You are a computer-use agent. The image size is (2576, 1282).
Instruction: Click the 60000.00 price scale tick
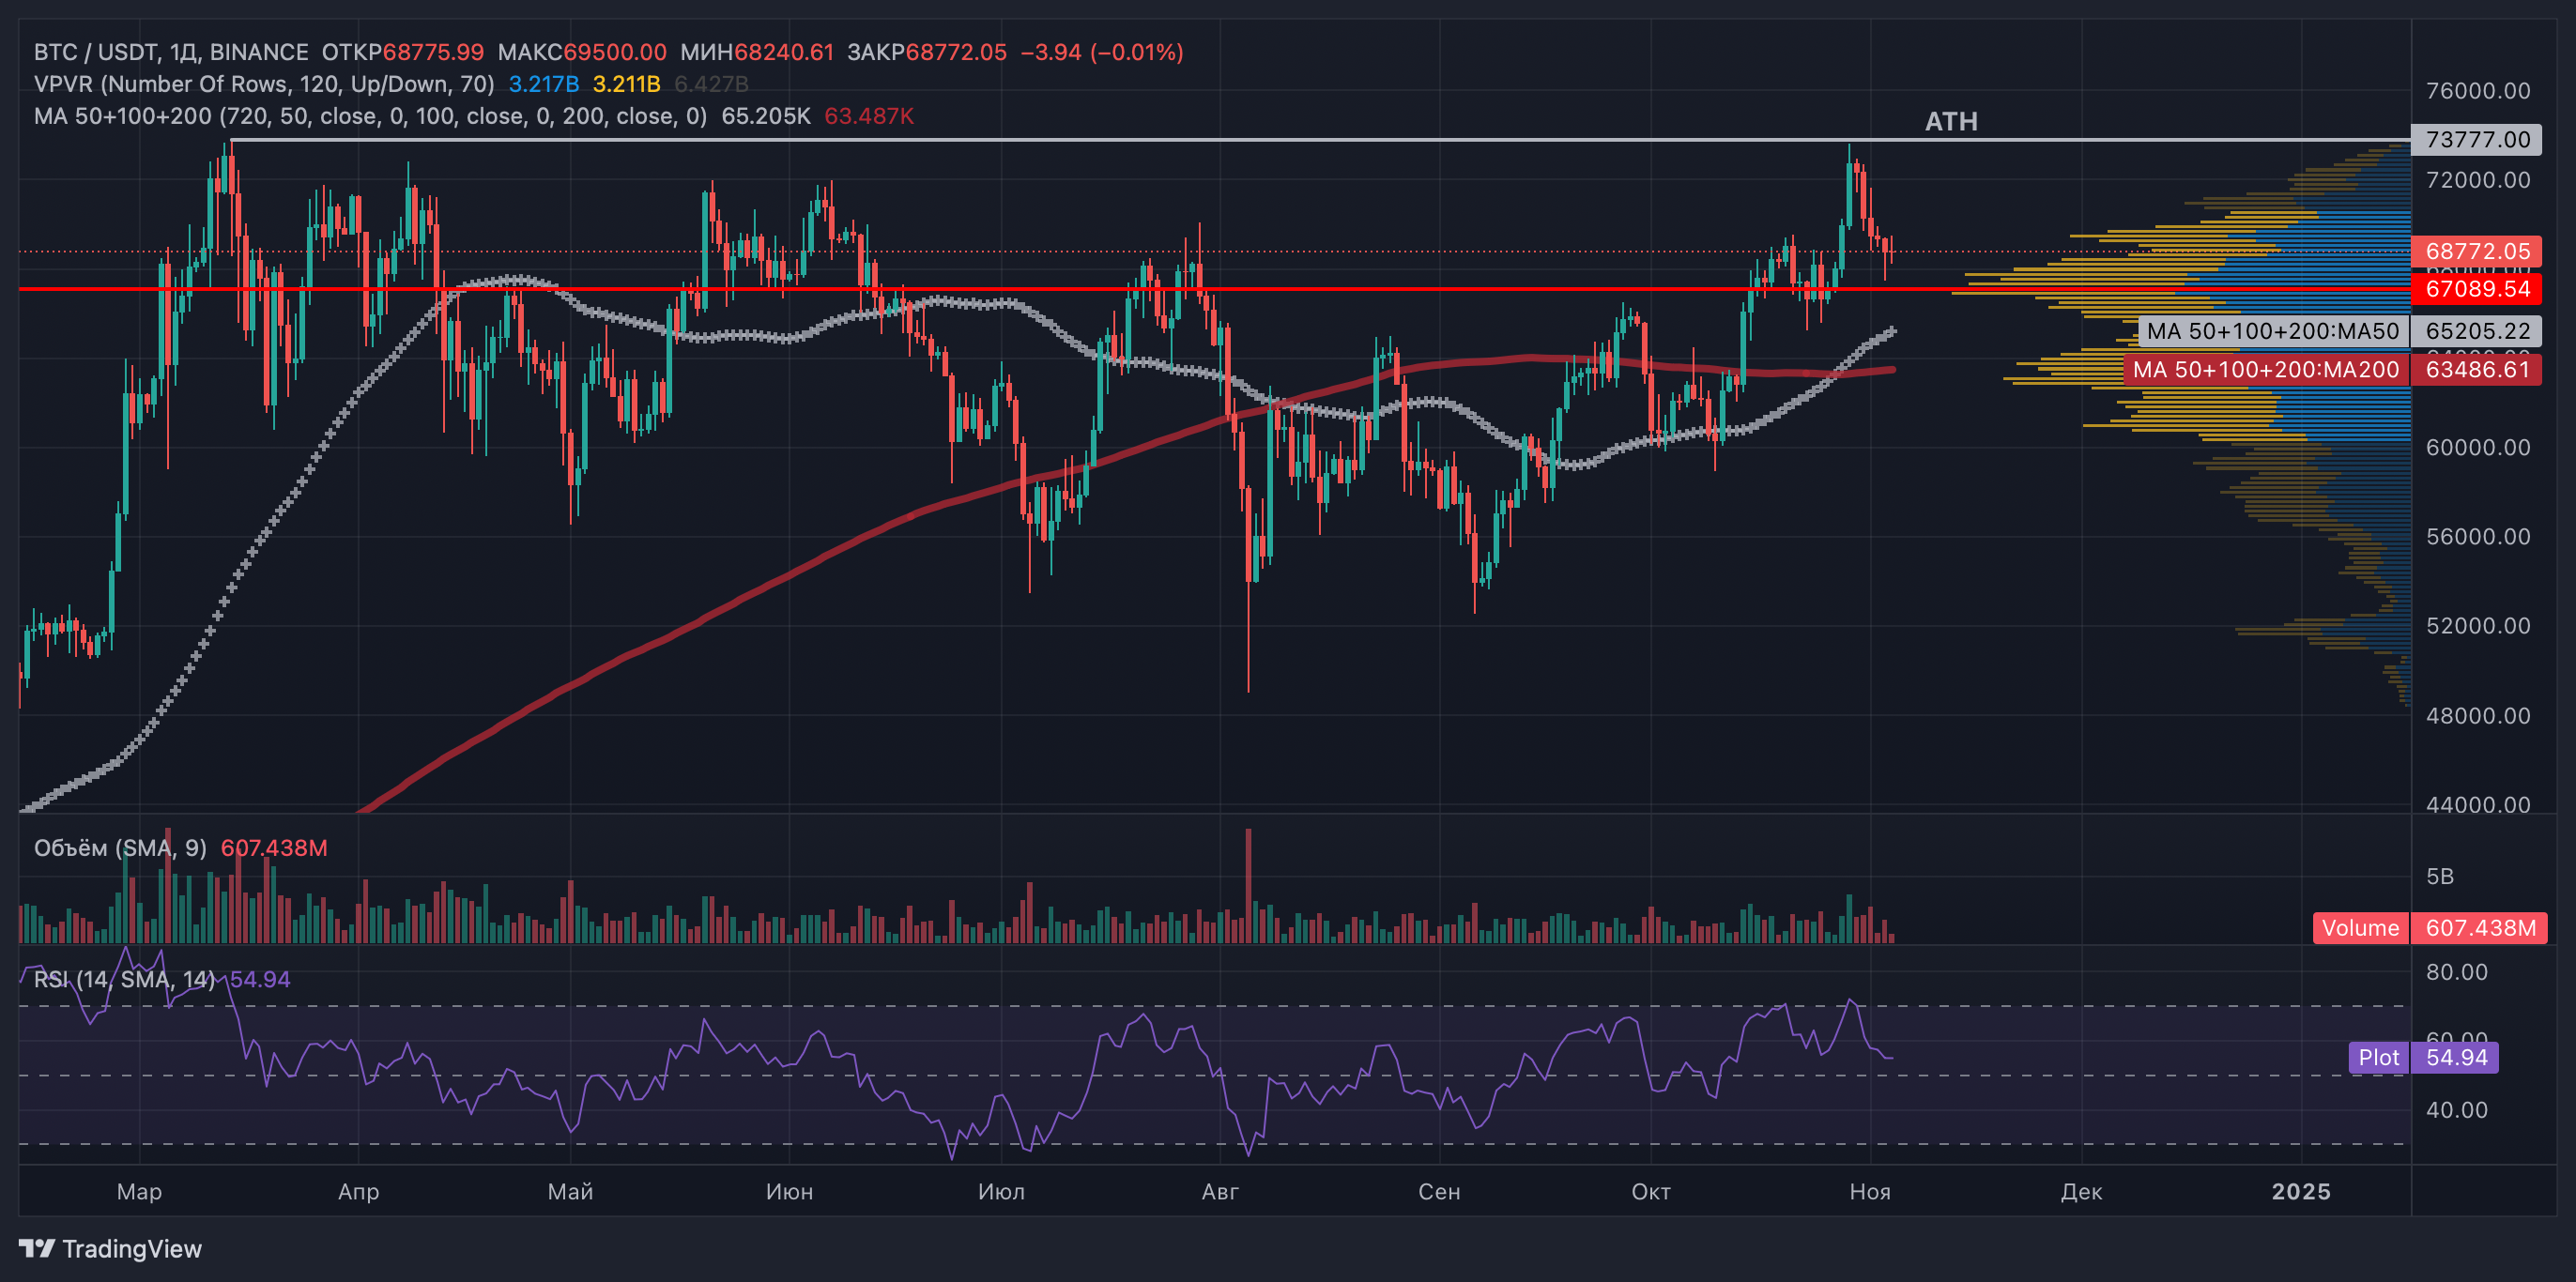point(2478,447)
